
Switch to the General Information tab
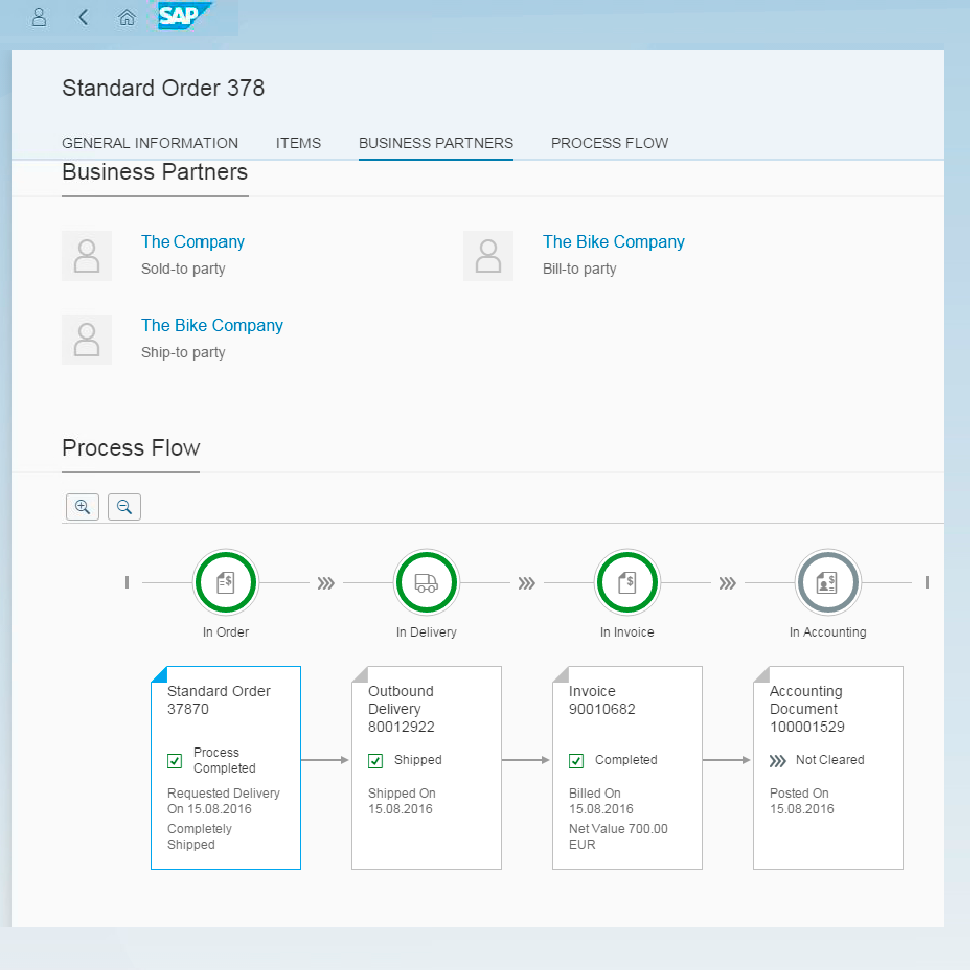pos(150,143)
